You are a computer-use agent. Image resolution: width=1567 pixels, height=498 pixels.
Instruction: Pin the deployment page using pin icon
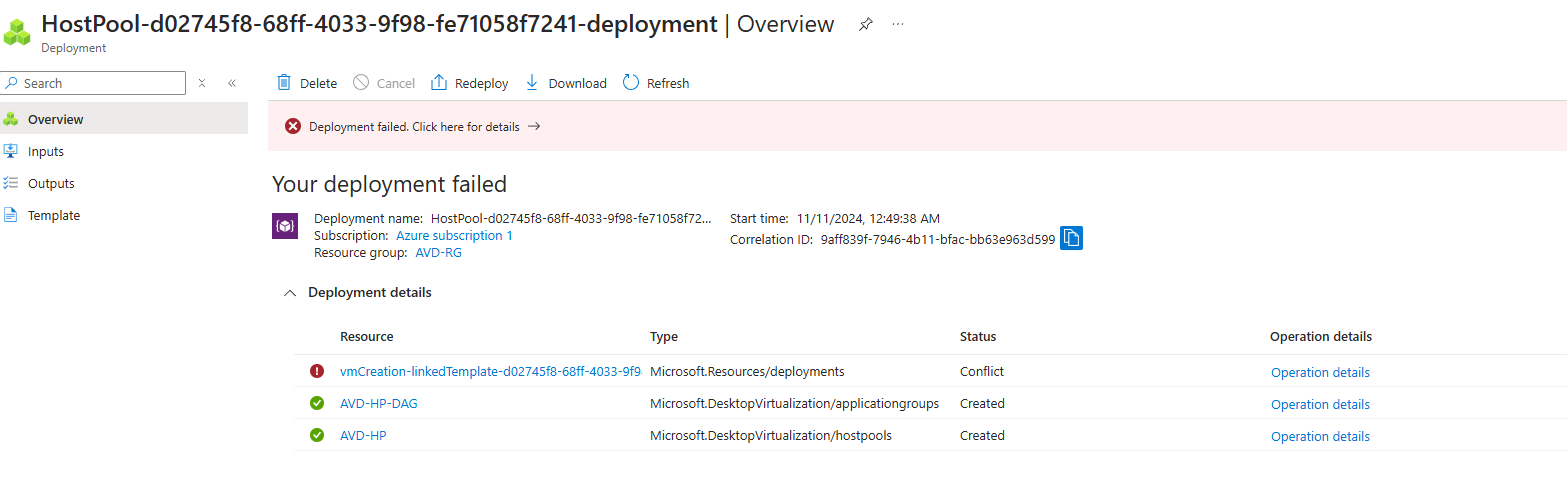click(x=866, y=25)
